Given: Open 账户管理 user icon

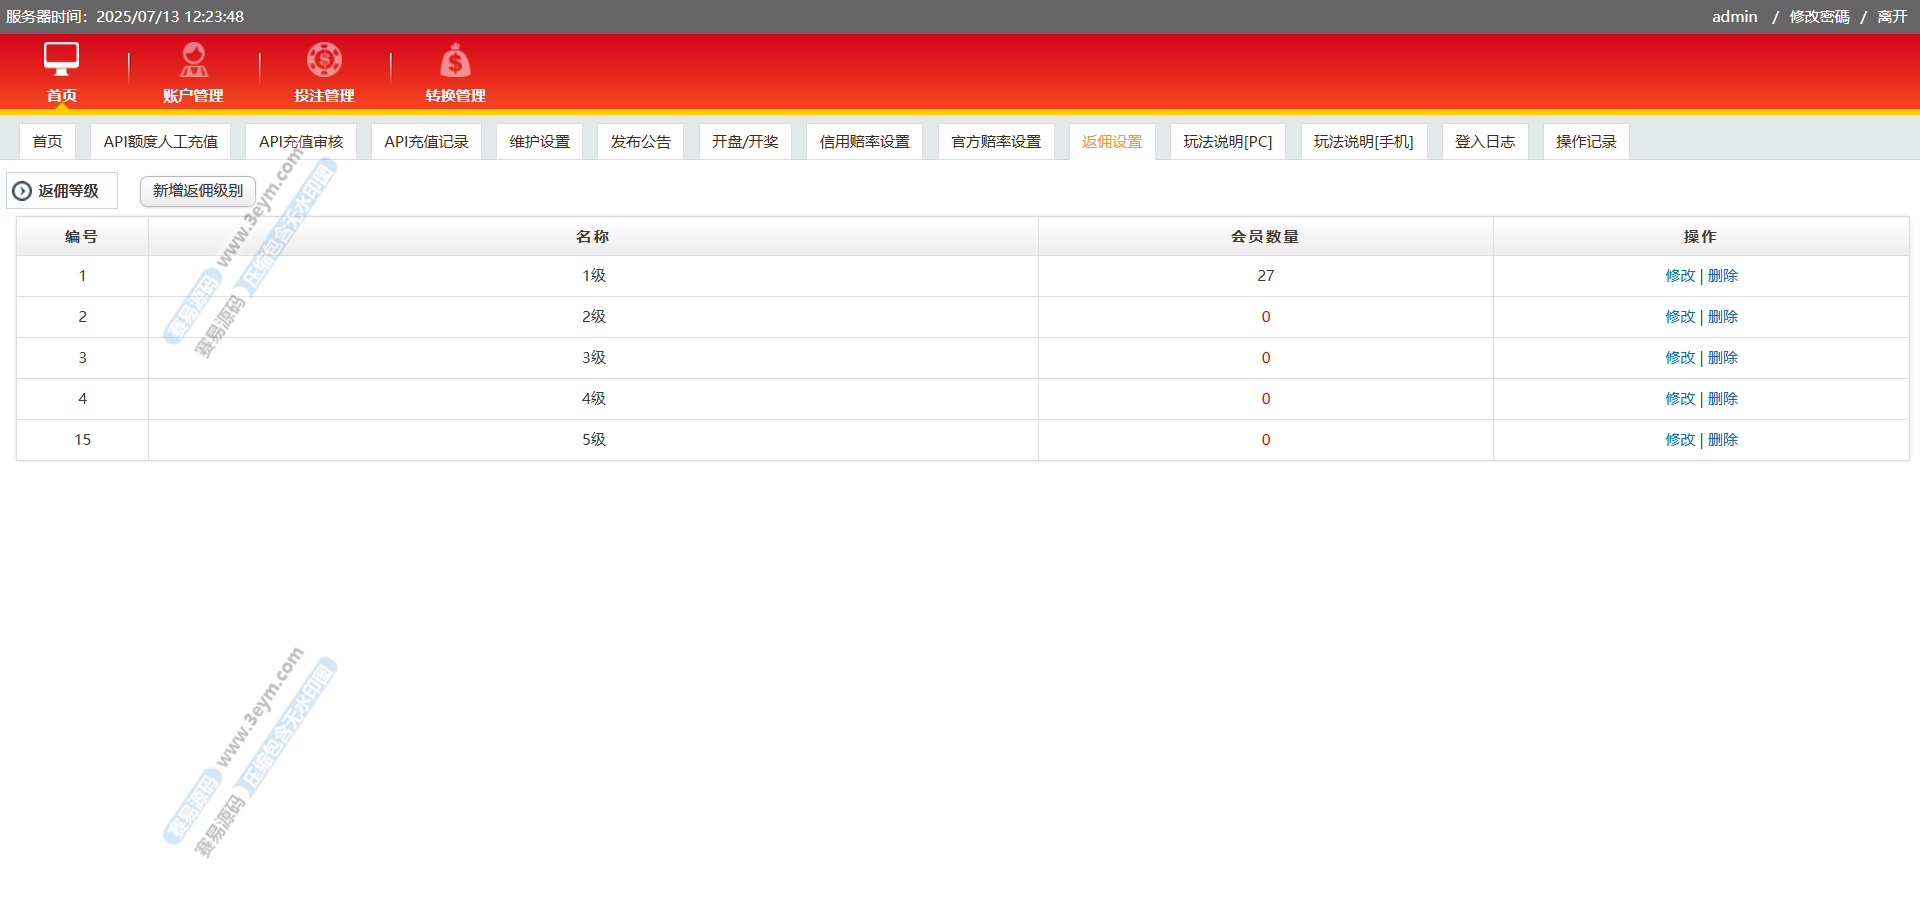Looking at the screenshot, I should click(x=193, y=60).
